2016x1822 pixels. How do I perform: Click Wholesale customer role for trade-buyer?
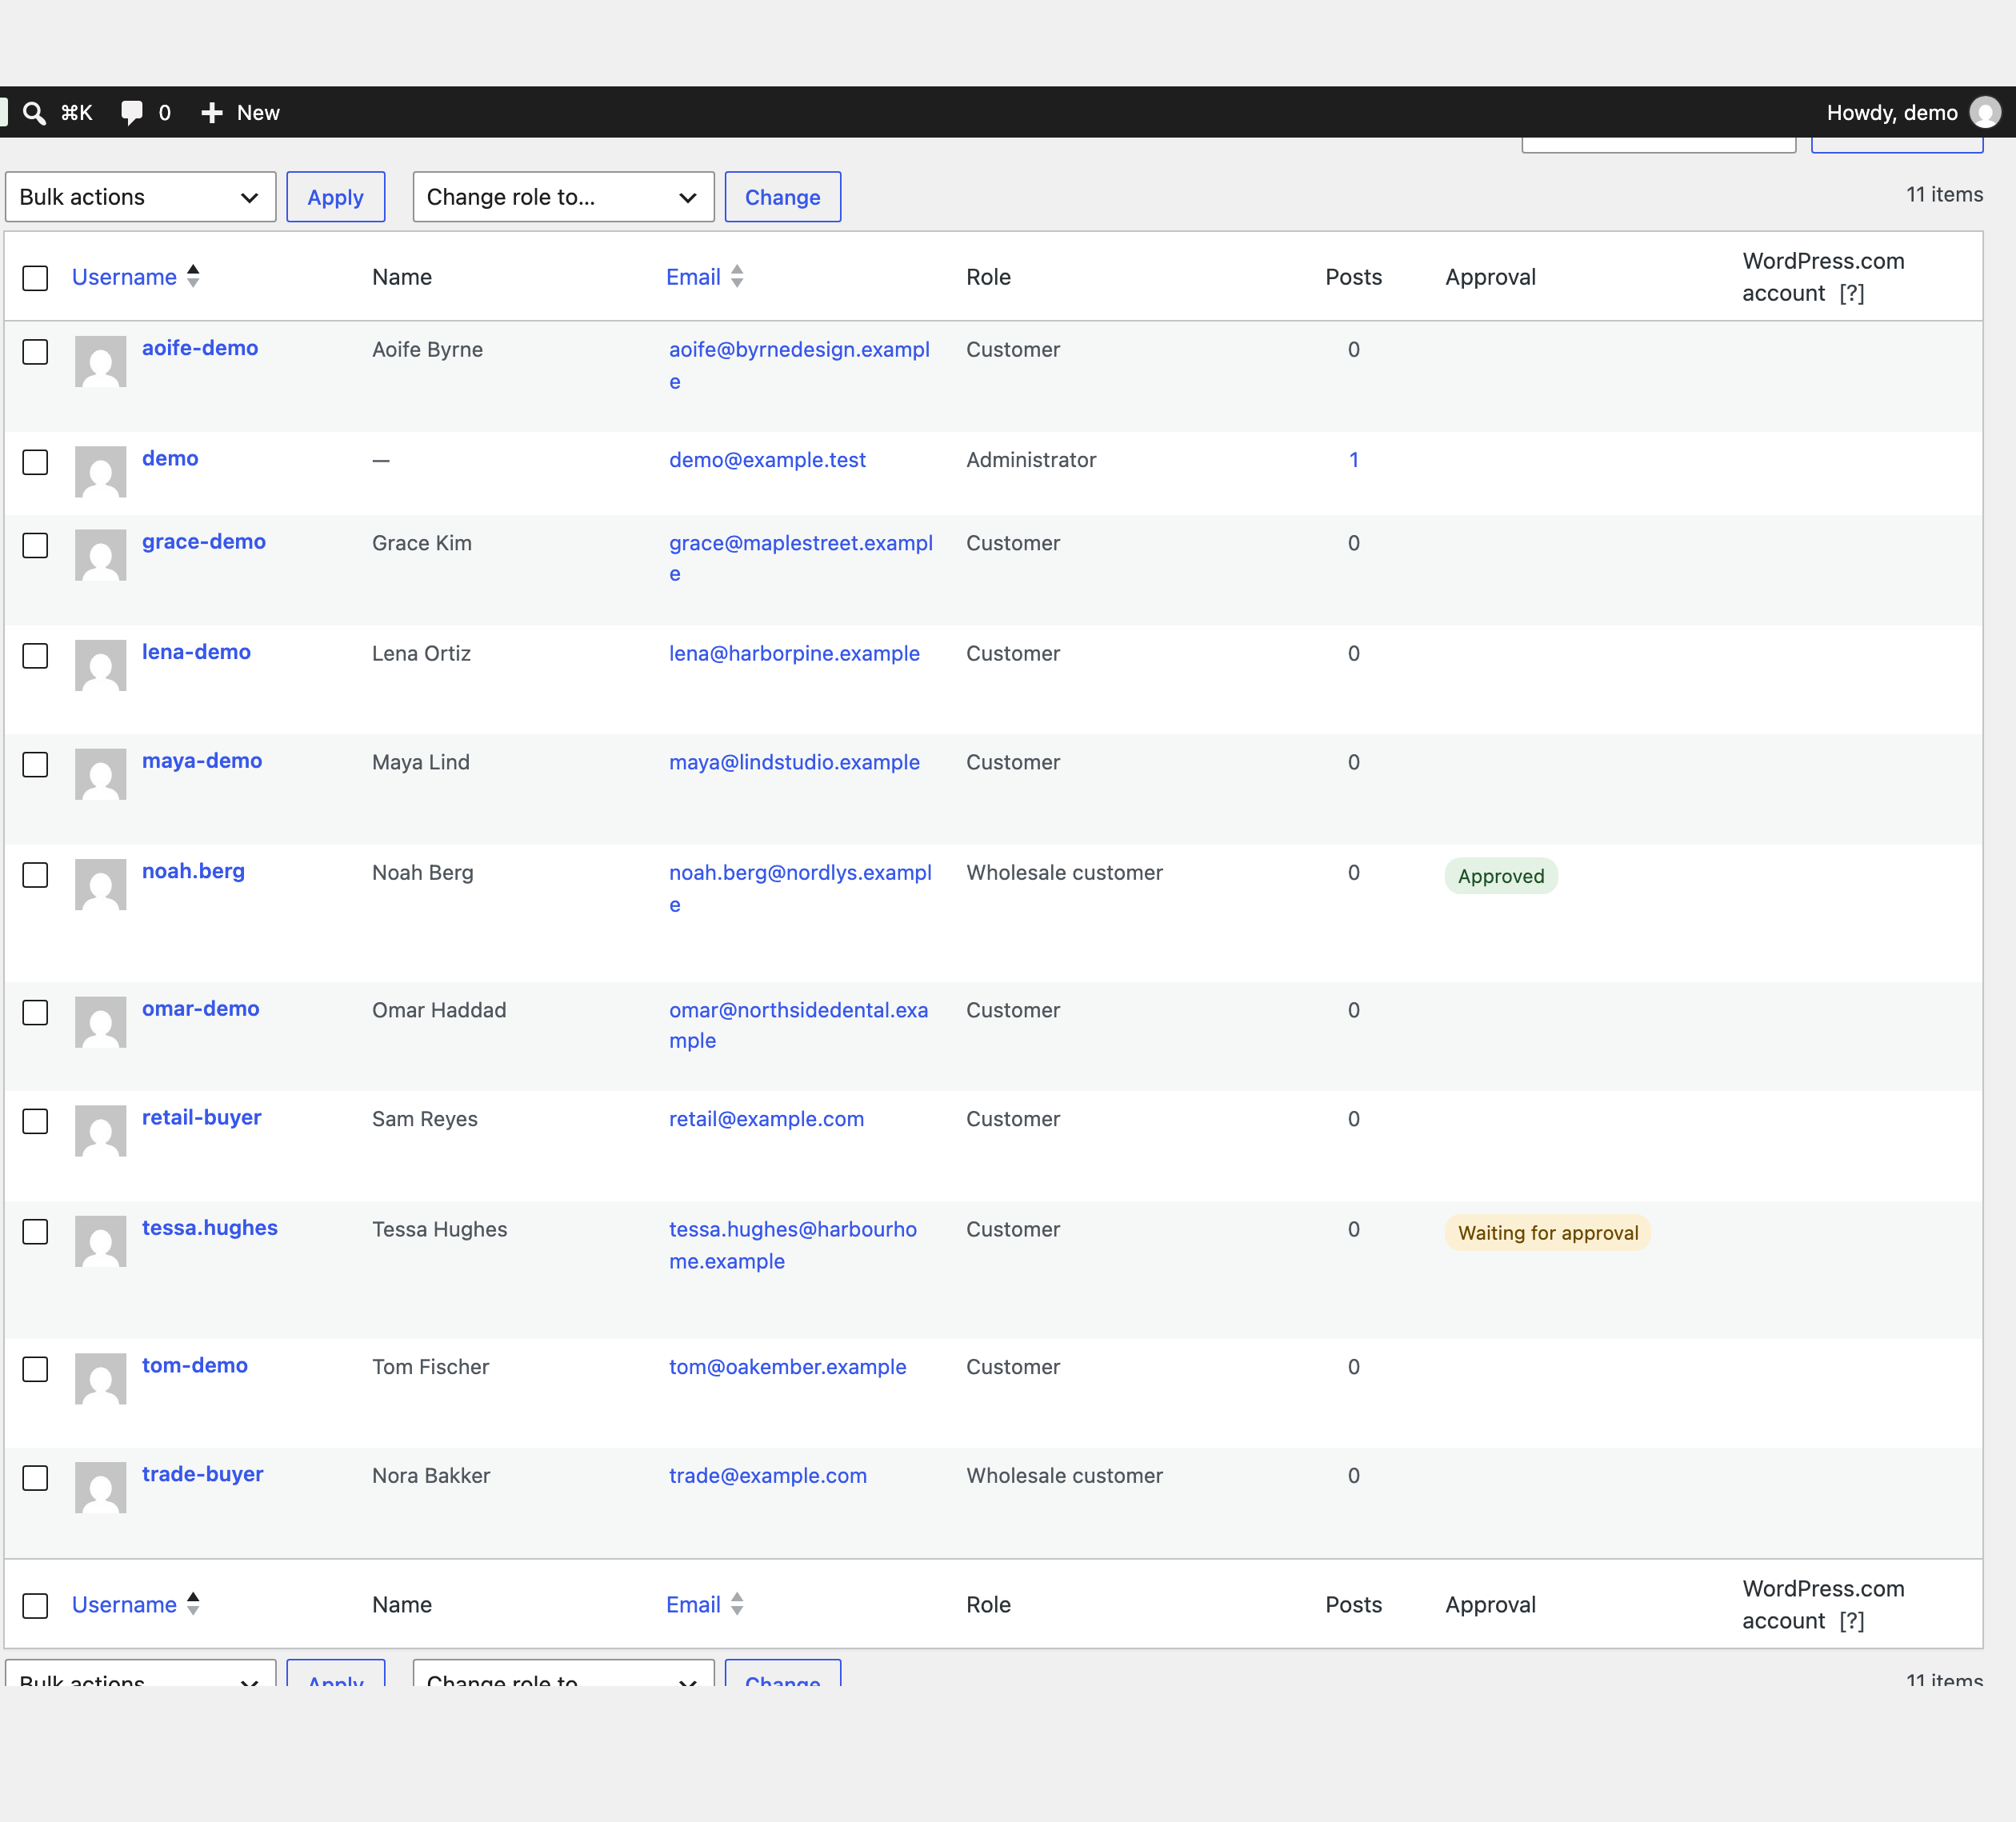point(1064,1476)
